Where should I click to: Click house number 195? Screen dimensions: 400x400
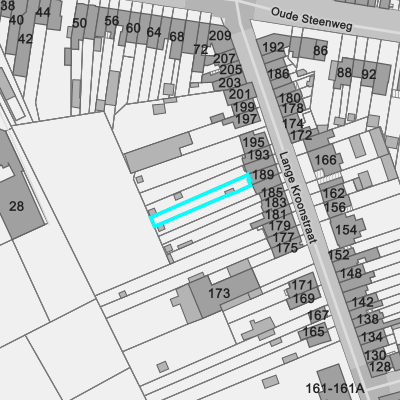point(253,142)
